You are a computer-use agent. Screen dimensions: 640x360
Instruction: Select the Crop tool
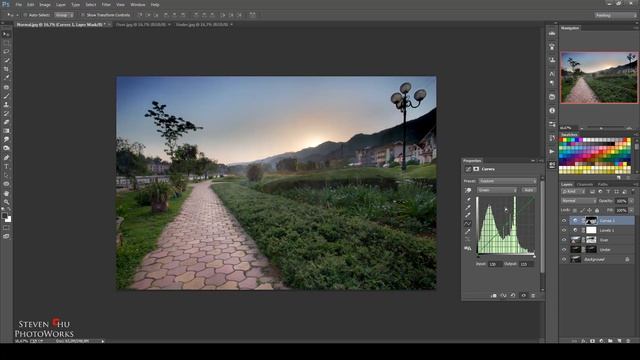6,69
